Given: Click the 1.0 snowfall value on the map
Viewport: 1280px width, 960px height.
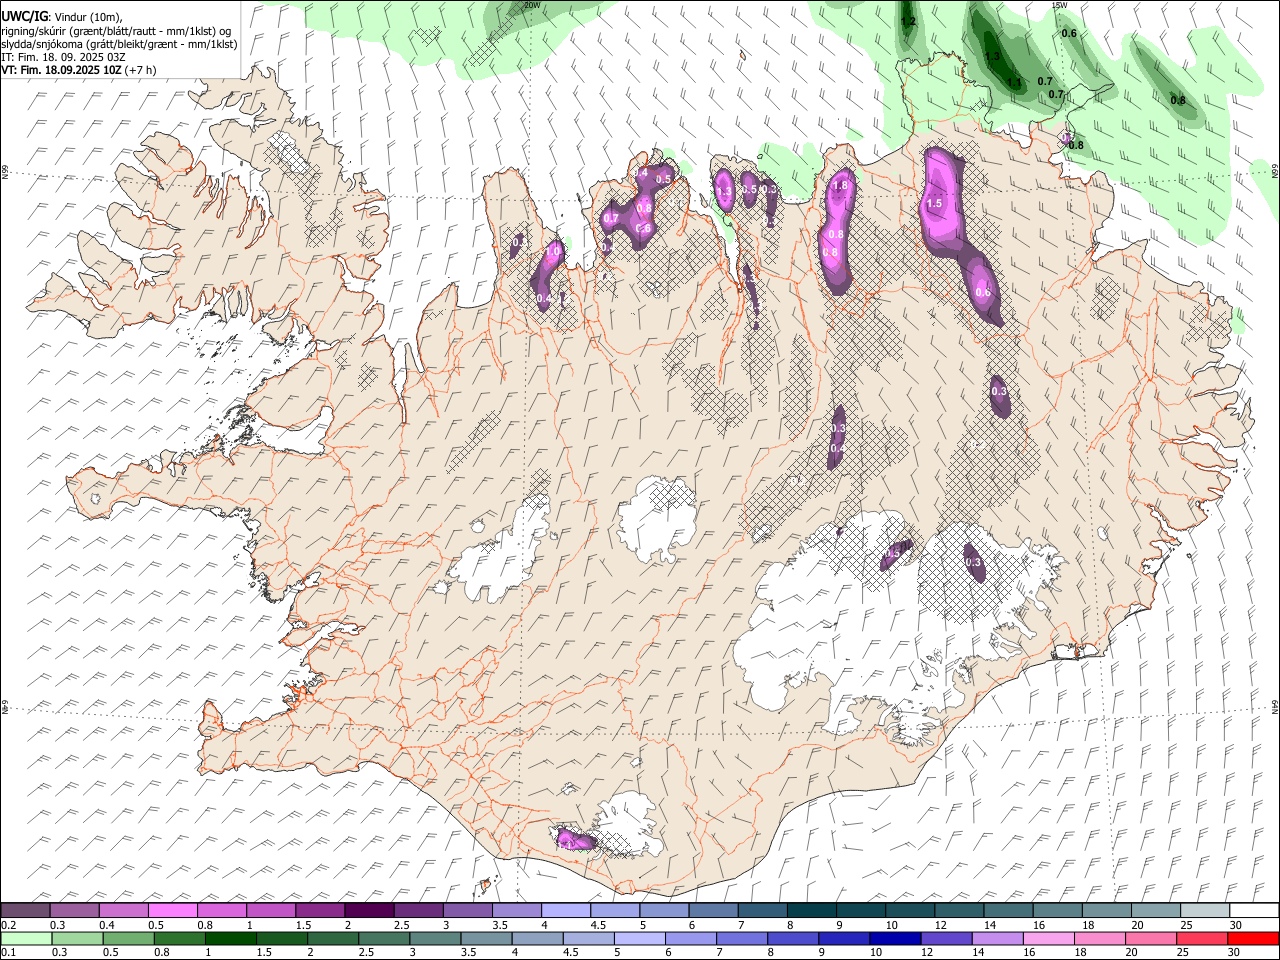Looking at the screenshot, I should pos(553,250).
